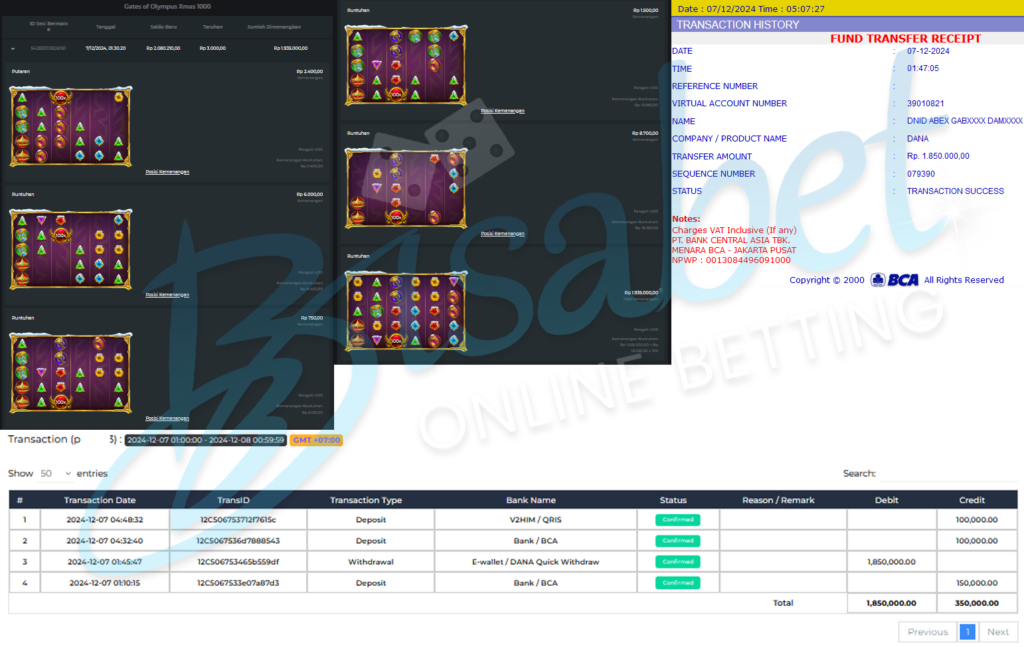The height and width of the screenshot is (647, 1024).
Task: Click Posisi Kemenangan link under Rp 8.700,00 tumble
Action: 502,233
